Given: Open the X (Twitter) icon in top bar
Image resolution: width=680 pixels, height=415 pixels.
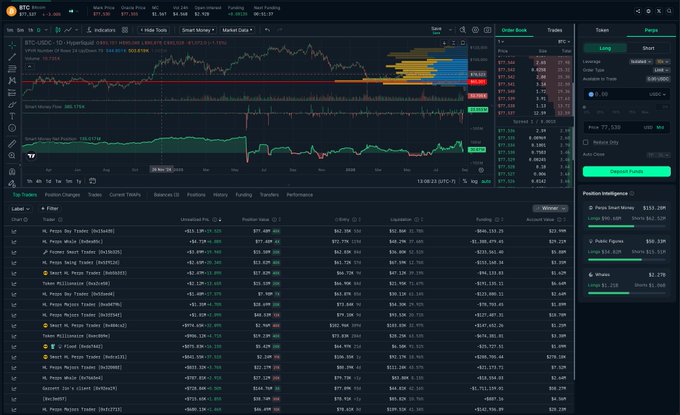Looking at the screenshot, I should (x=659, y=11).
